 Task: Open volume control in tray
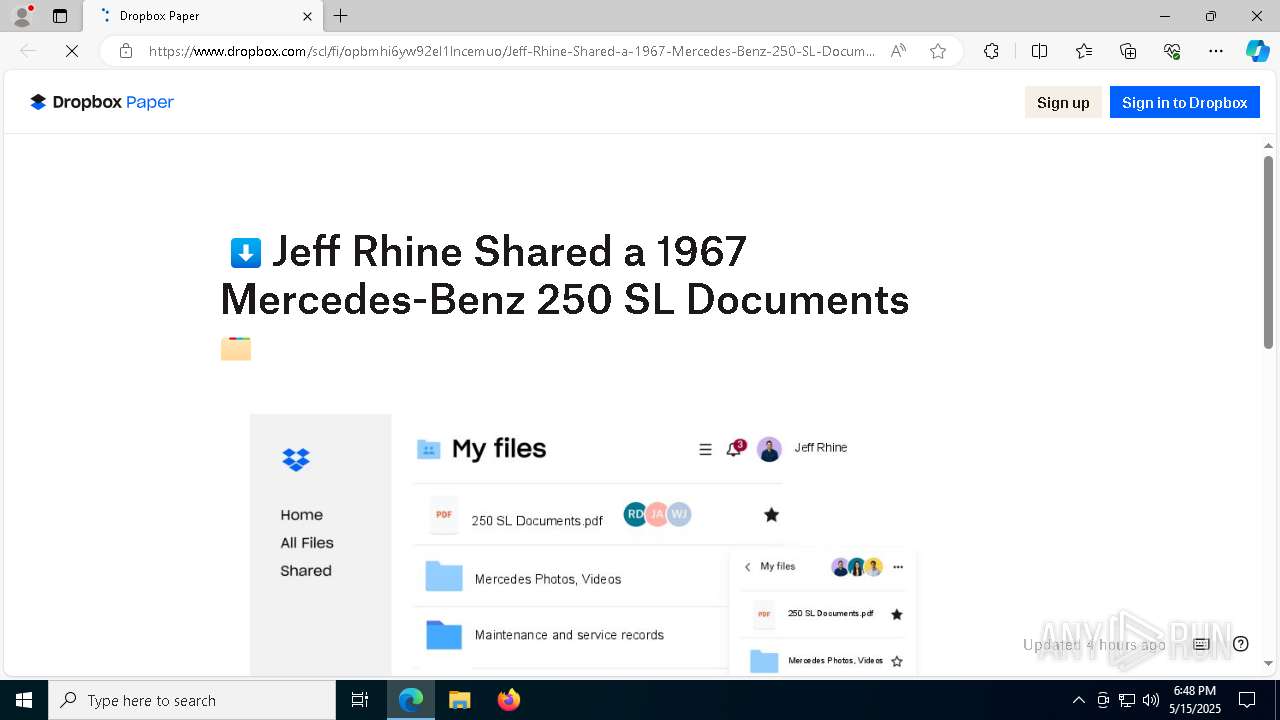(1151, 700)
